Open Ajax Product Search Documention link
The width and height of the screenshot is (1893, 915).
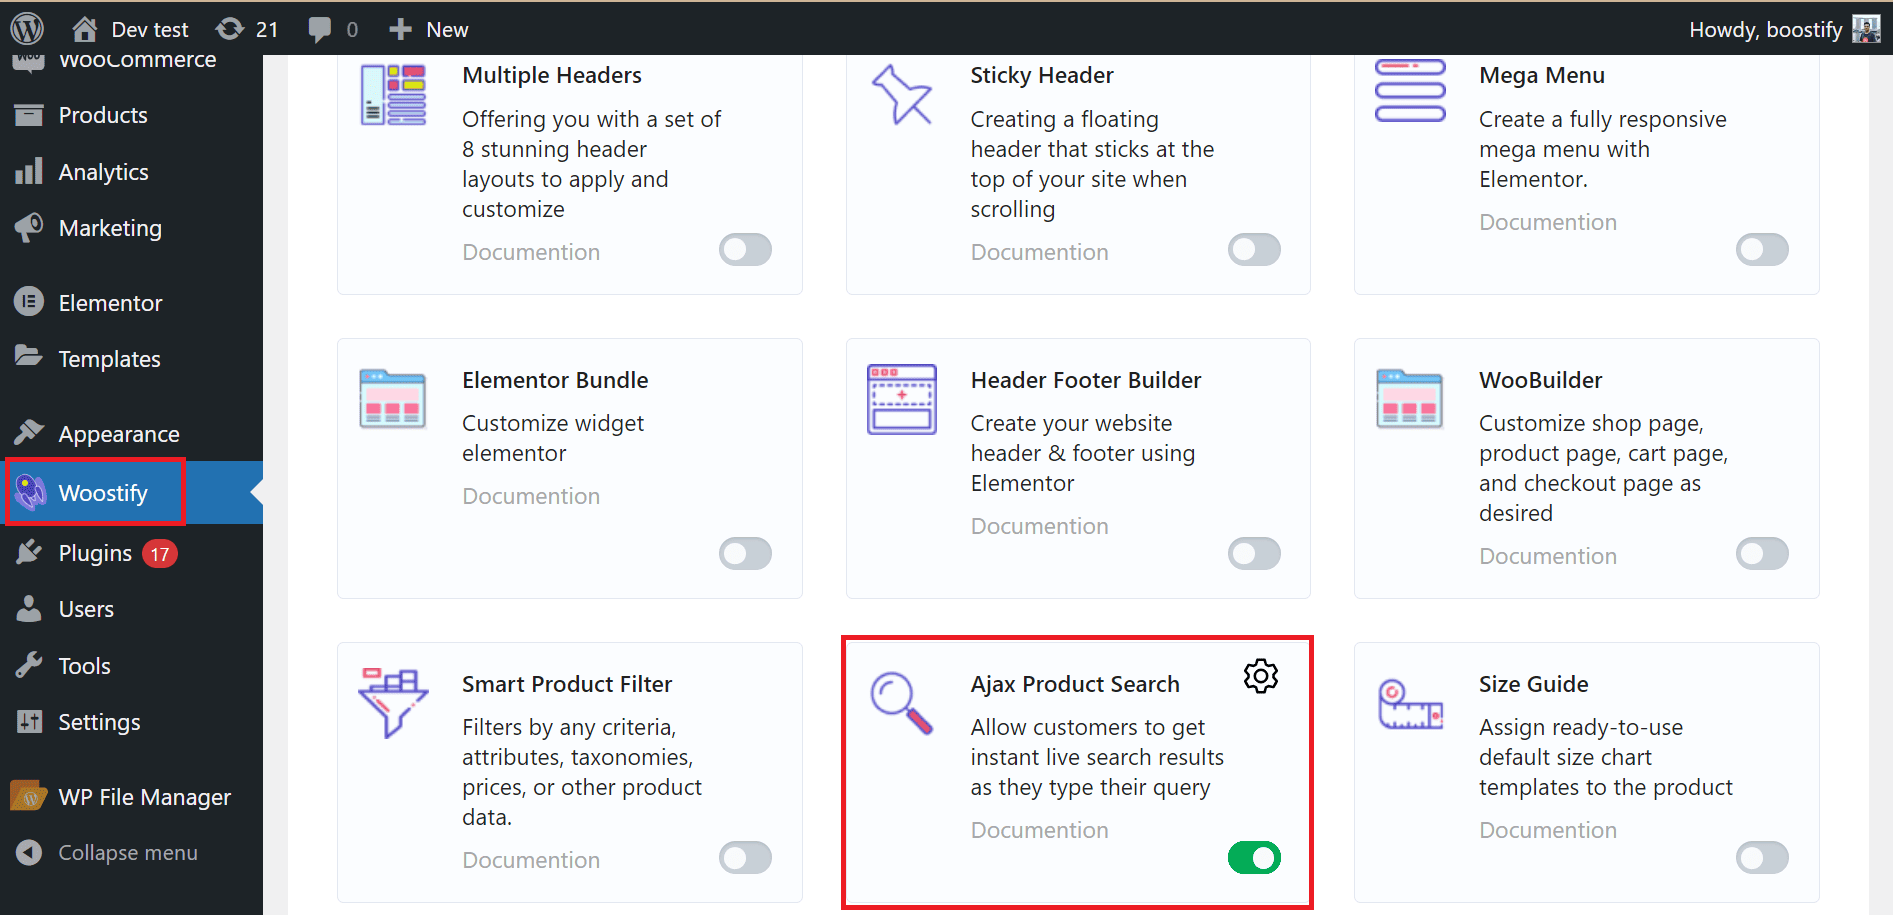tap(1039, 830)
